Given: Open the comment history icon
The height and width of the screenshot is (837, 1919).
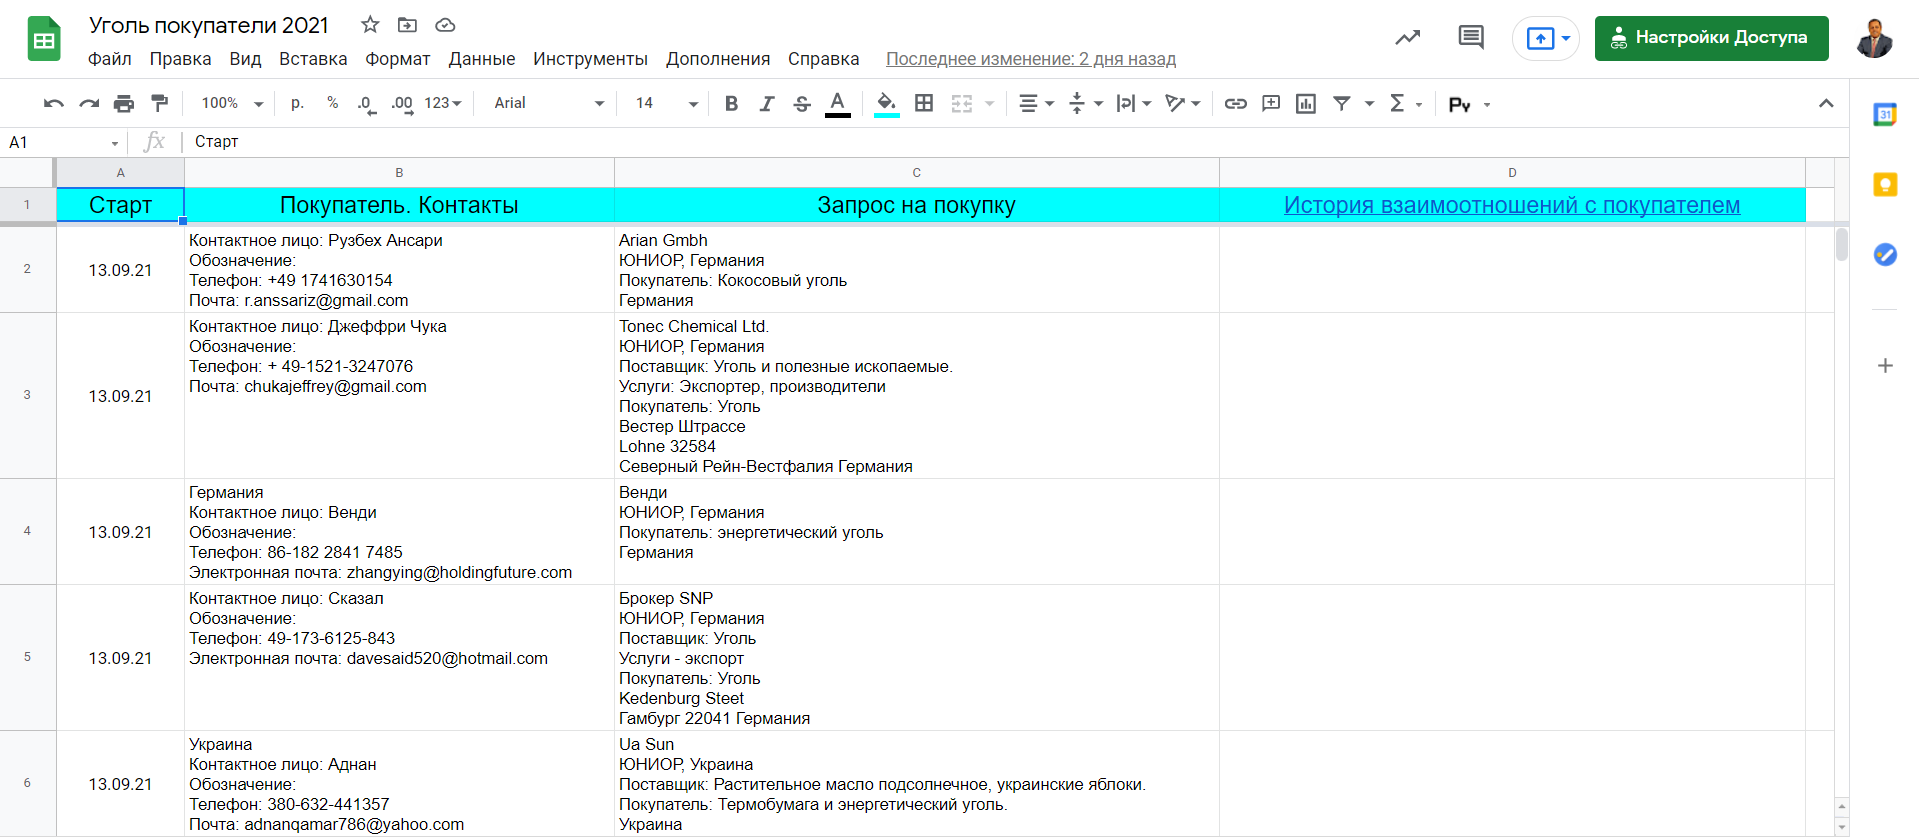Looking at the screenshot, I should (x=1471, y=38).
